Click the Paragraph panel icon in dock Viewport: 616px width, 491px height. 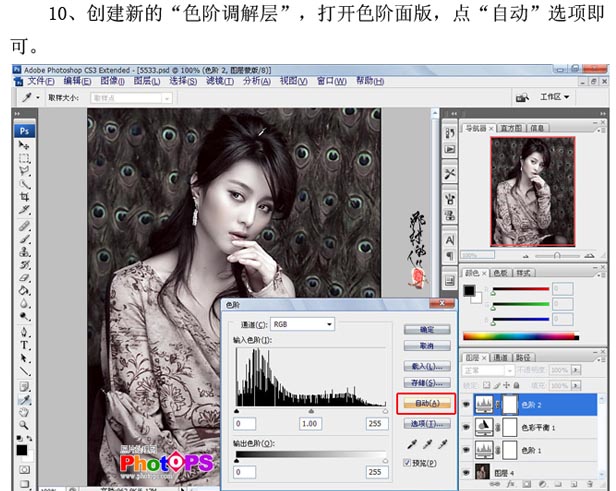[450, 256]
